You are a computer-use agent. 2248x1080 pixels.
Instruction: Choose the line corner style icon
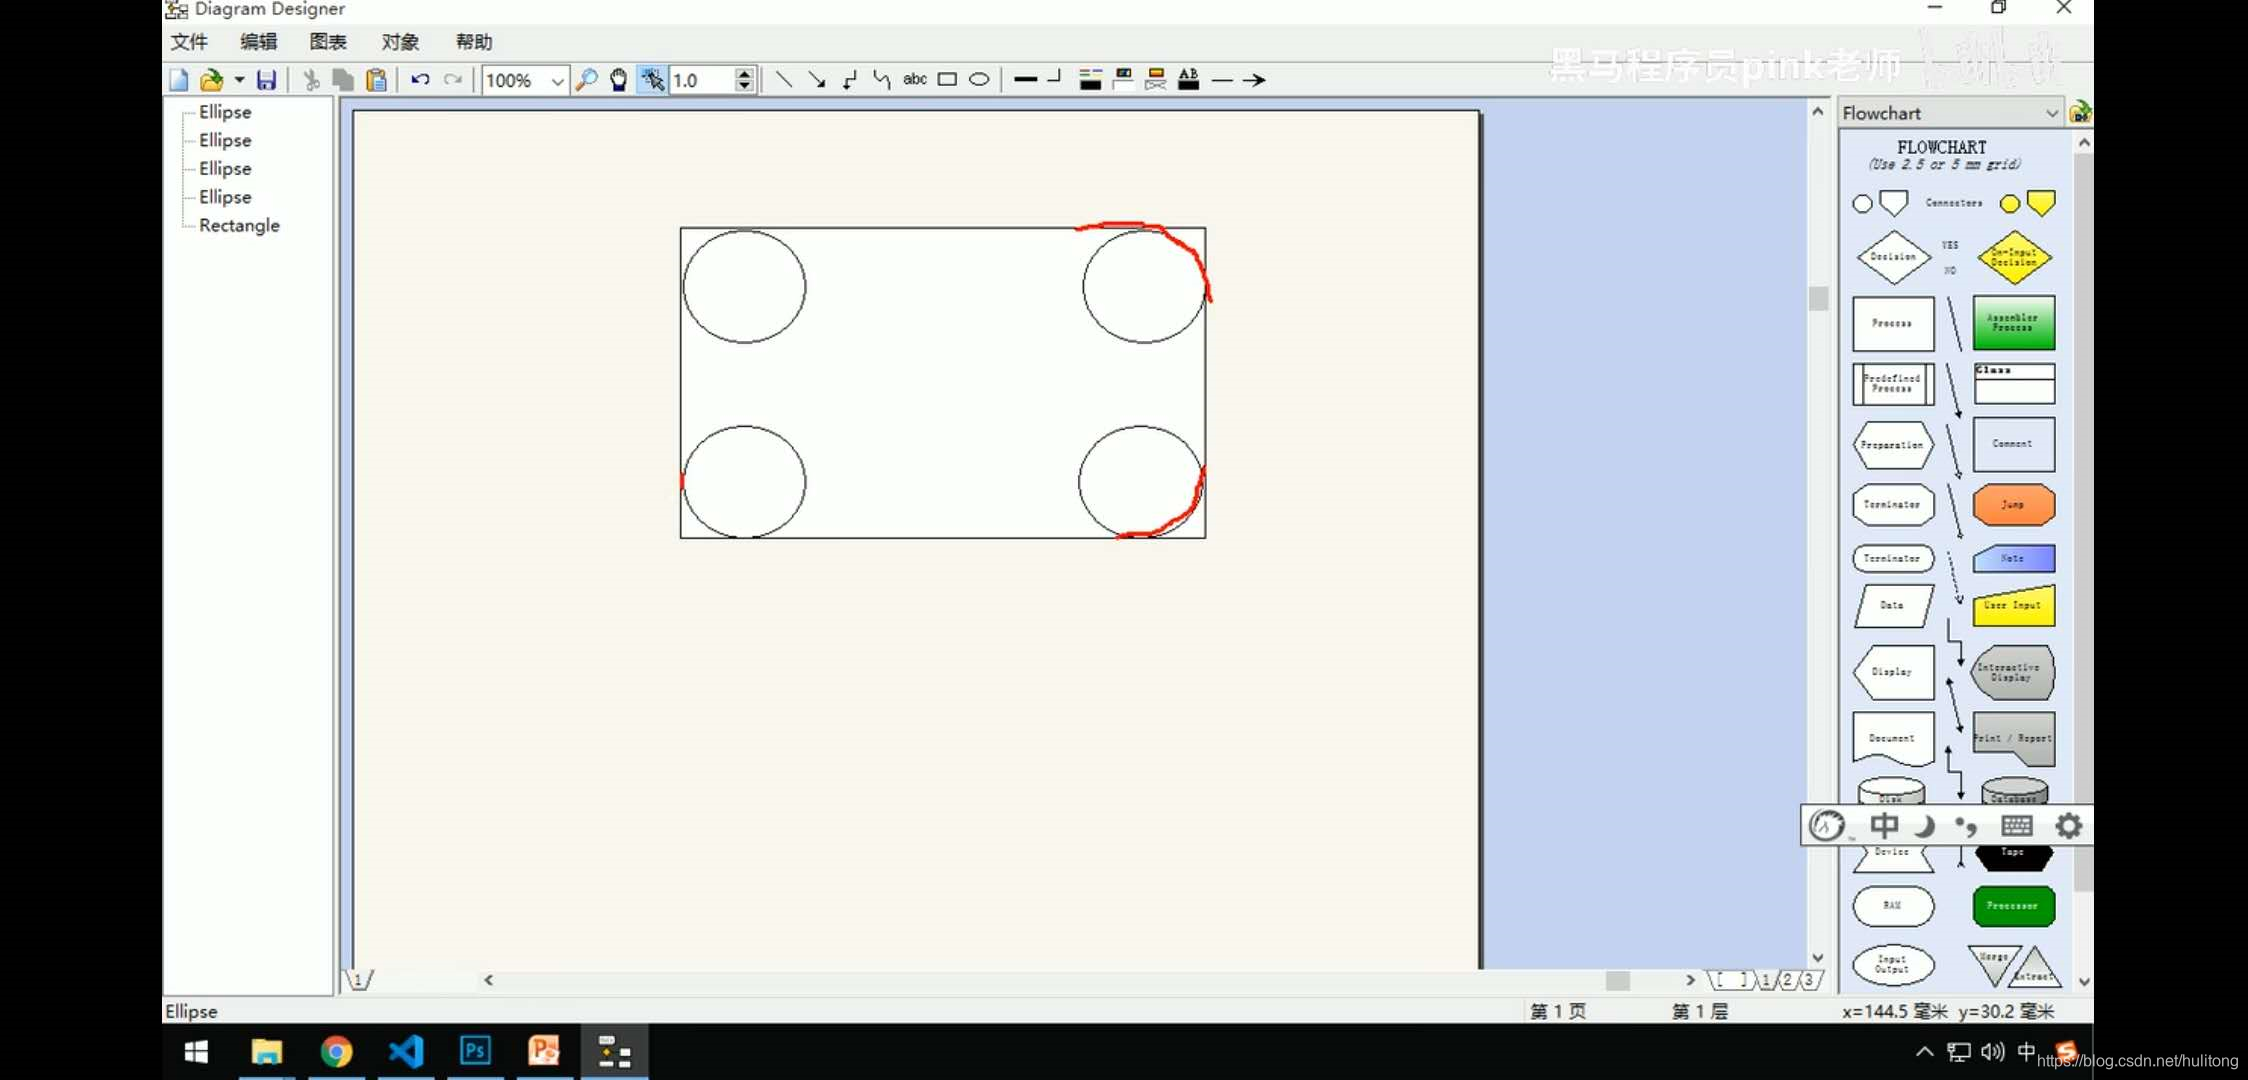[x=1055, y=78]
